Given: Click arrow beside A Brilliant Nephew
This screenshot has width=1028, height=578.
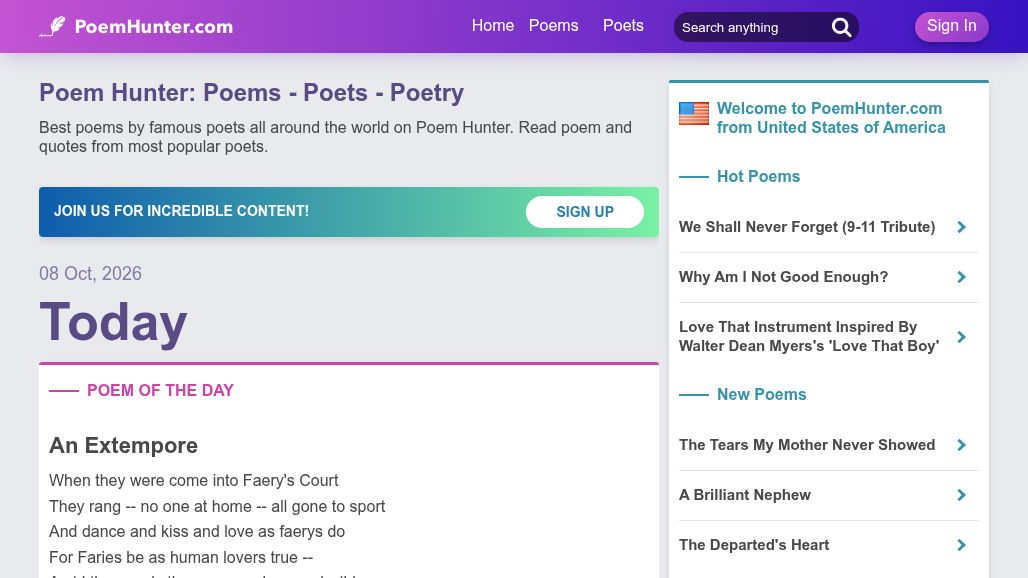Looking at the screenshot, I should (961, 495).
